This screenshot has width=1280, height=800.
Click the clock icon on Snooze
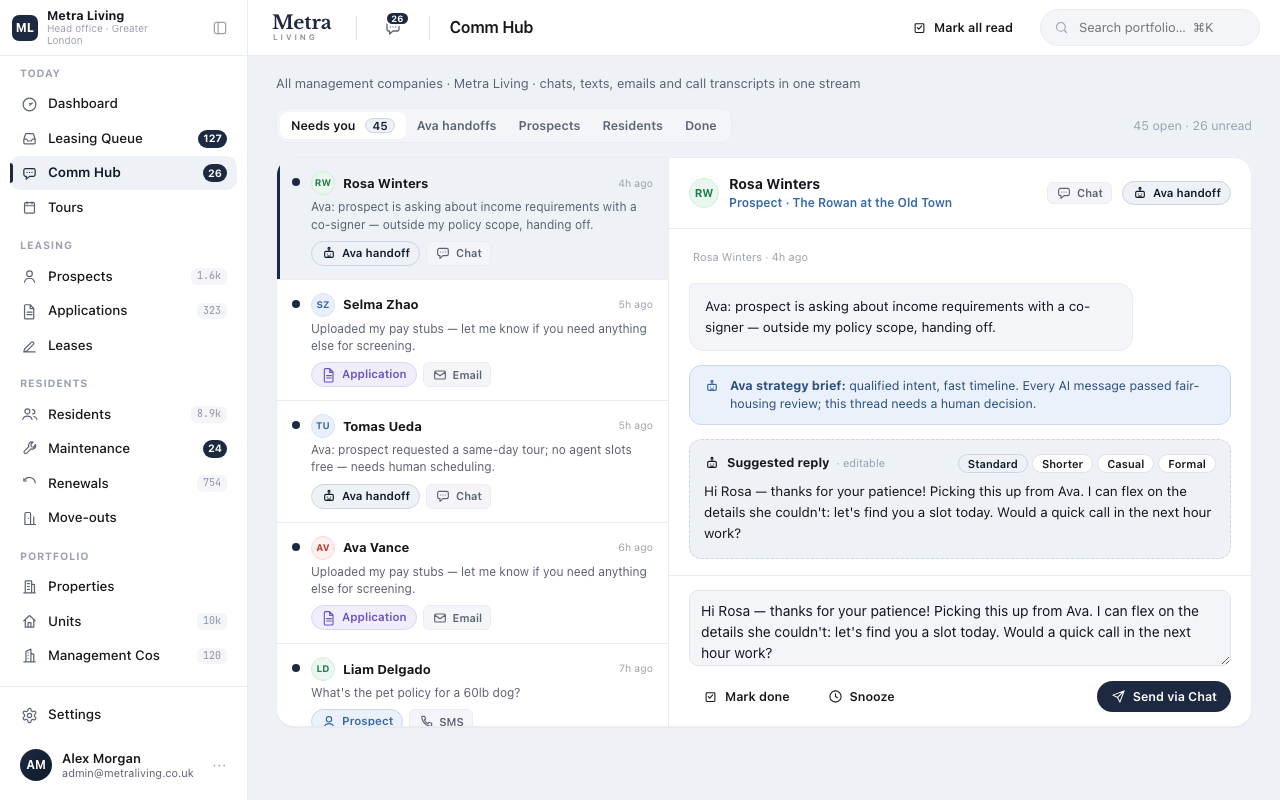tap(835, 697)
